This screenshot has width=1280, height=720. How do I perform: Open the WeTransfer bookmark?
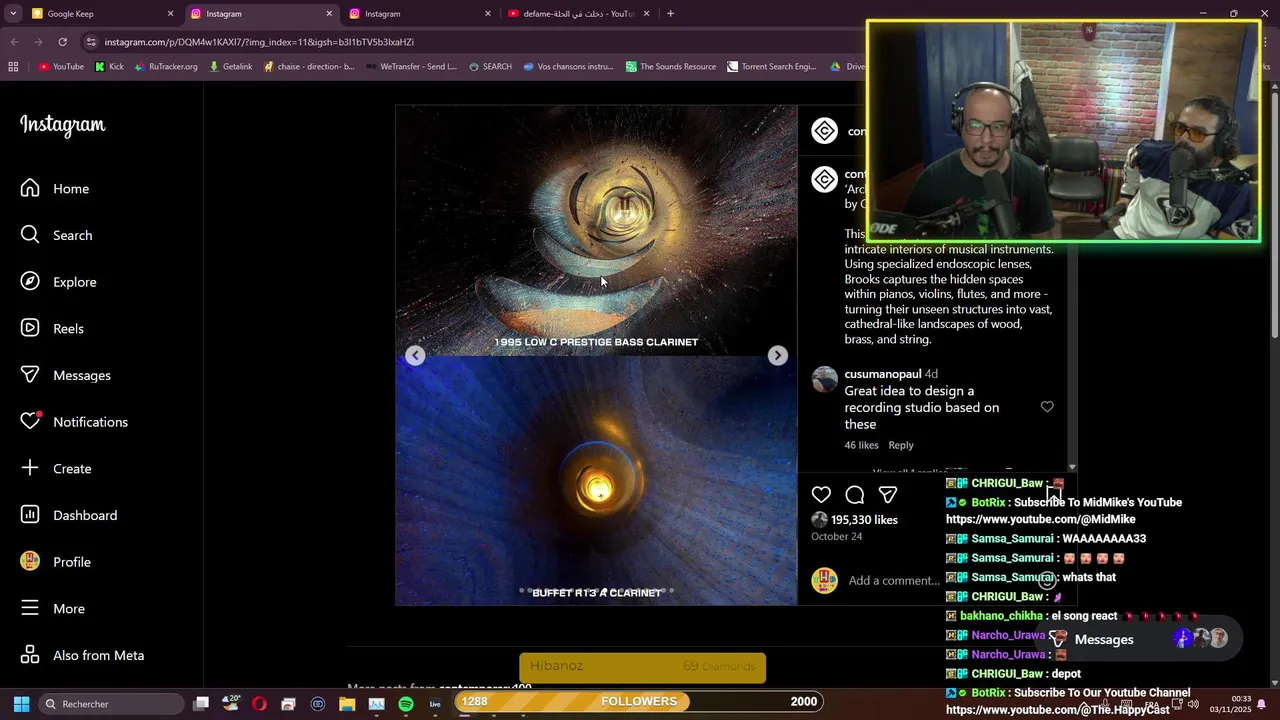(x=410, y=67)
